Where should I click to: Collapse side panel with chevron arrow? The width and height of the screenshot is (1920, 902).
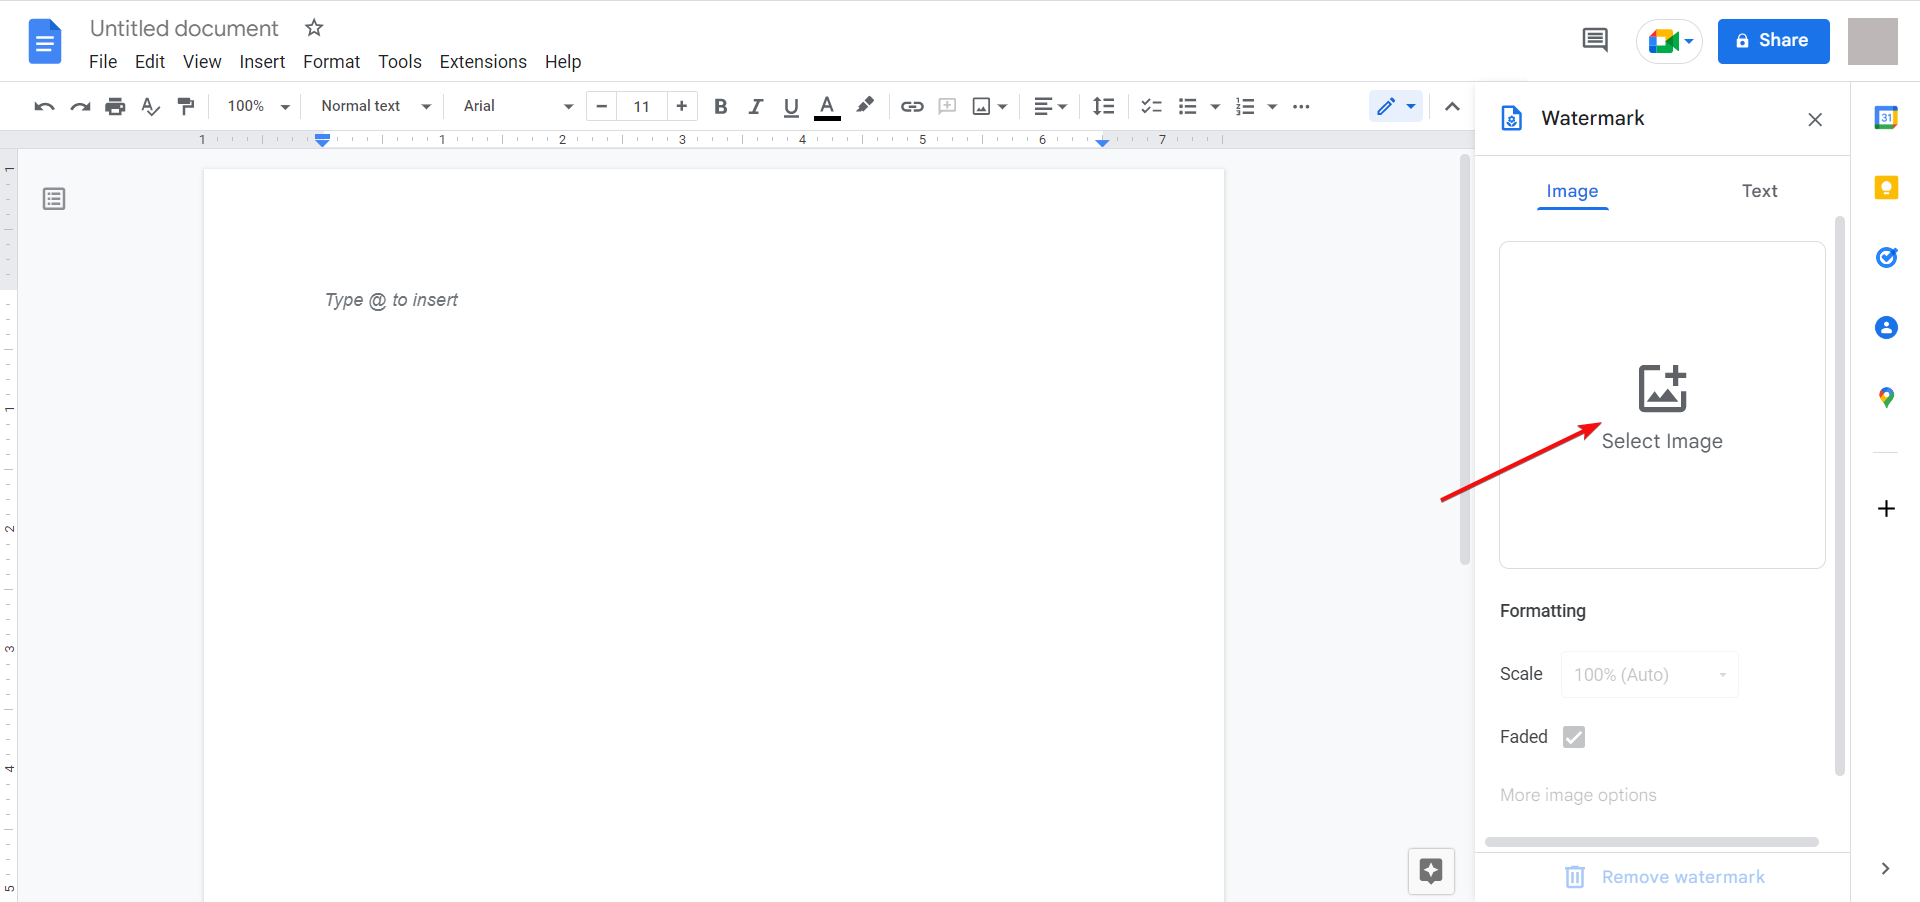1885,868
